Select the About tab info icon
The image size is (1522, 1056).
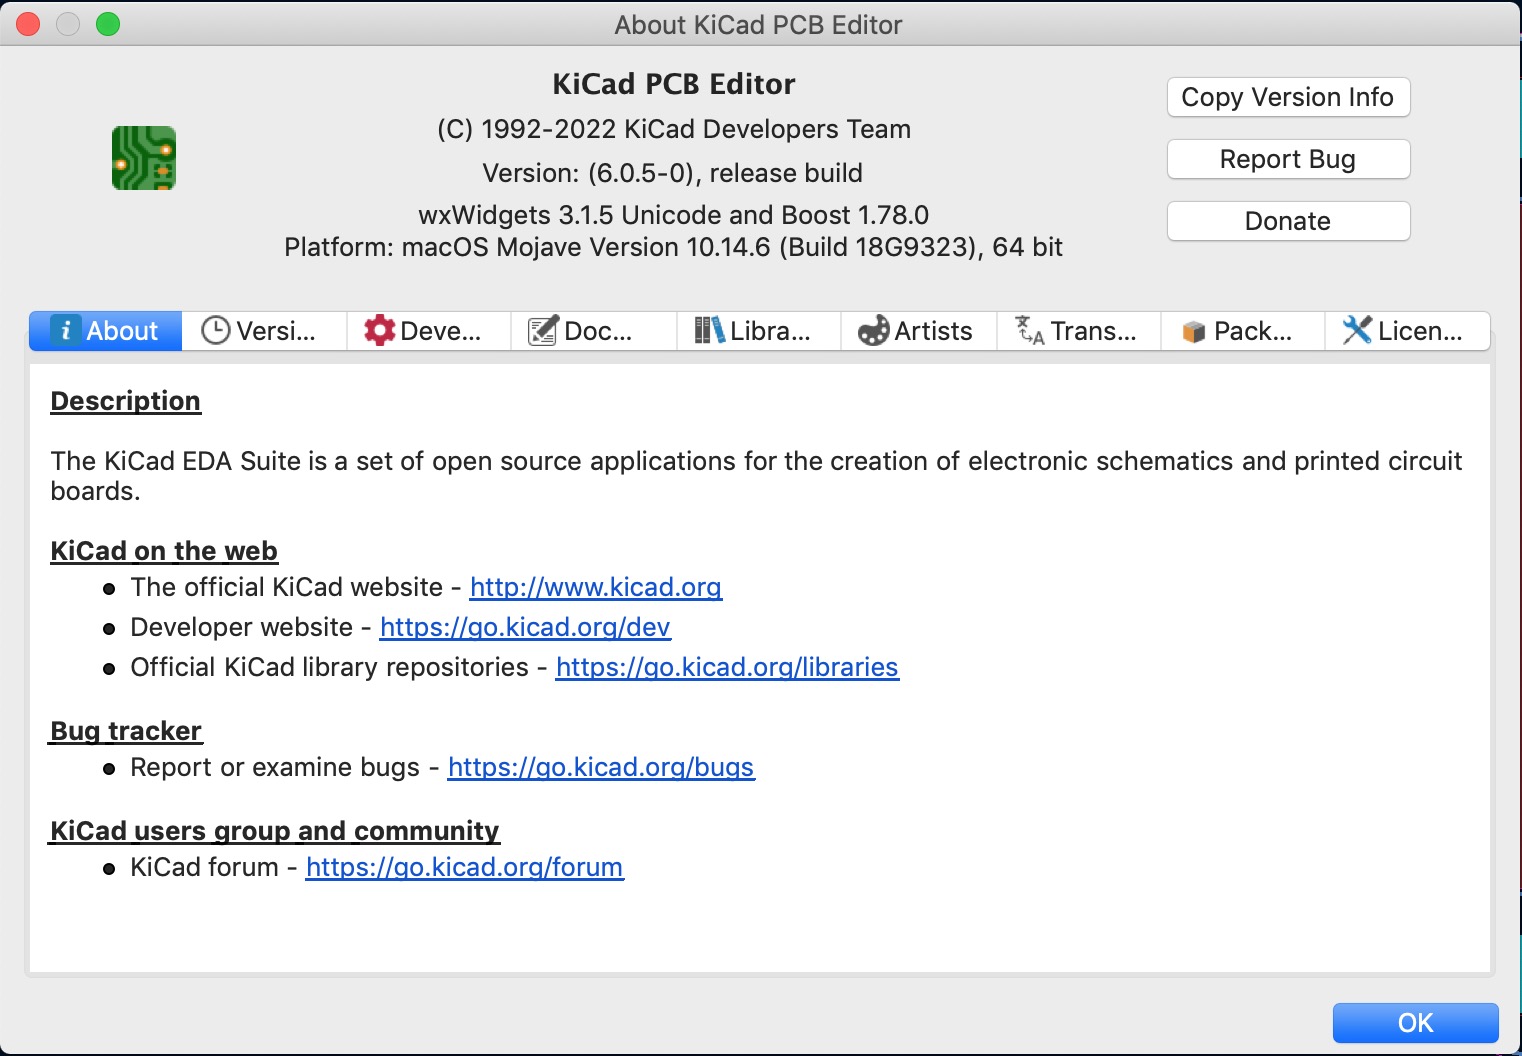click(66, 330)
